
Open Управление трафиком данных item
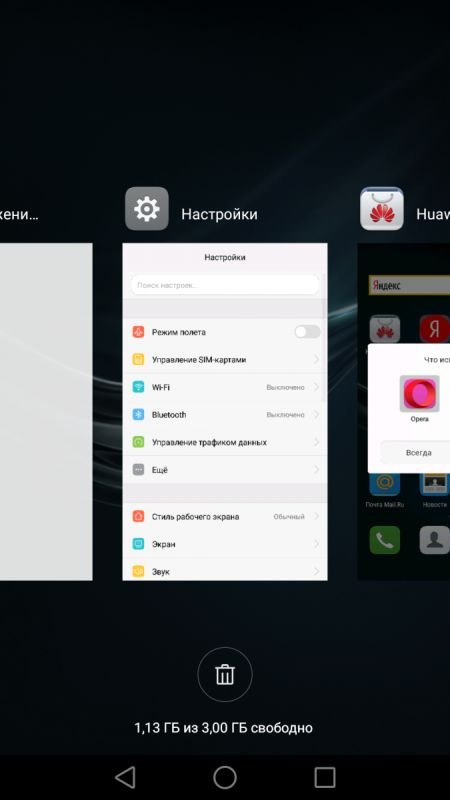[x=225, y=442]
